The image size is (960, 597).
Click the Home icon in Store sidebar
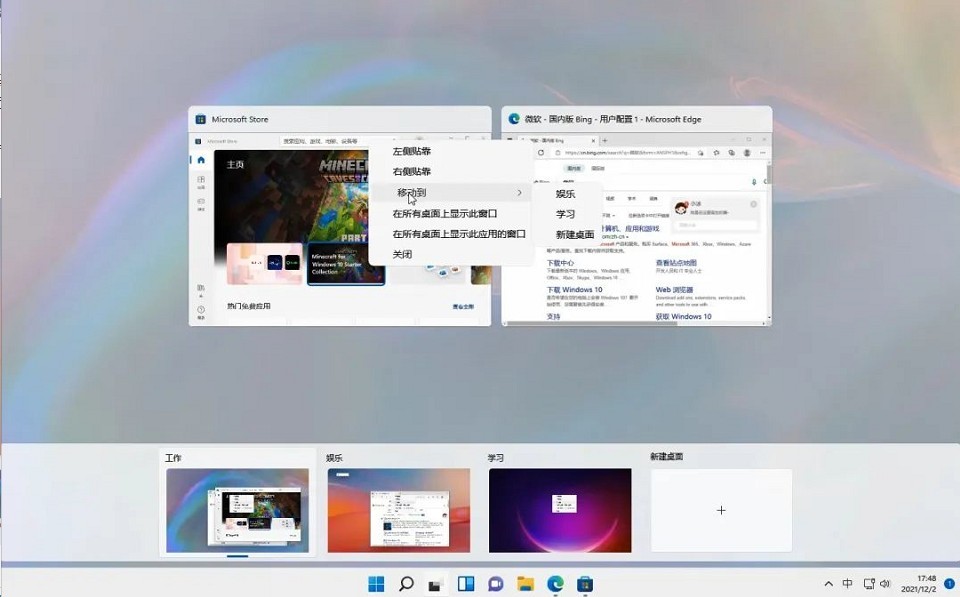coord(201,160)
